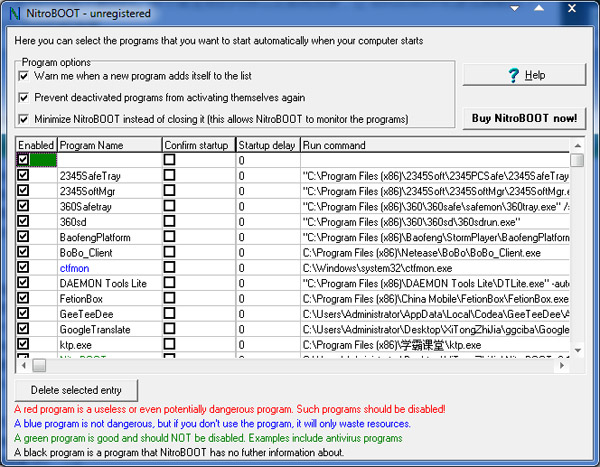Click Run command column header
Screen dimensions: 600x467
[435, 145]
